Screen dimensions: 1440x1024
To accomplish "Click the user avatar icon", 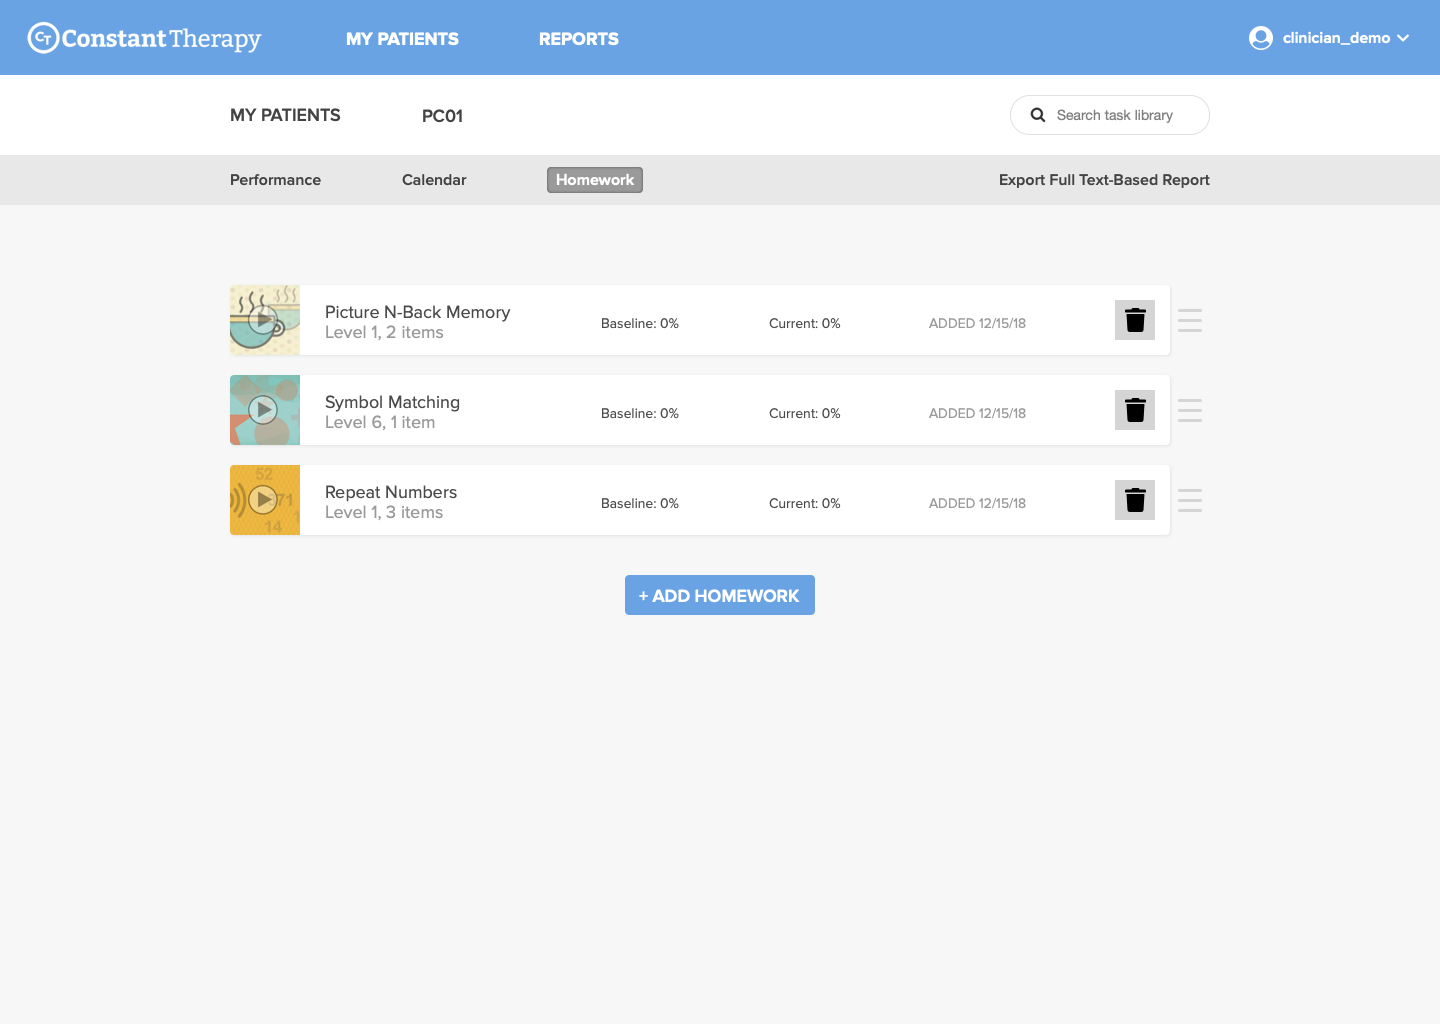I will 1260,38.
